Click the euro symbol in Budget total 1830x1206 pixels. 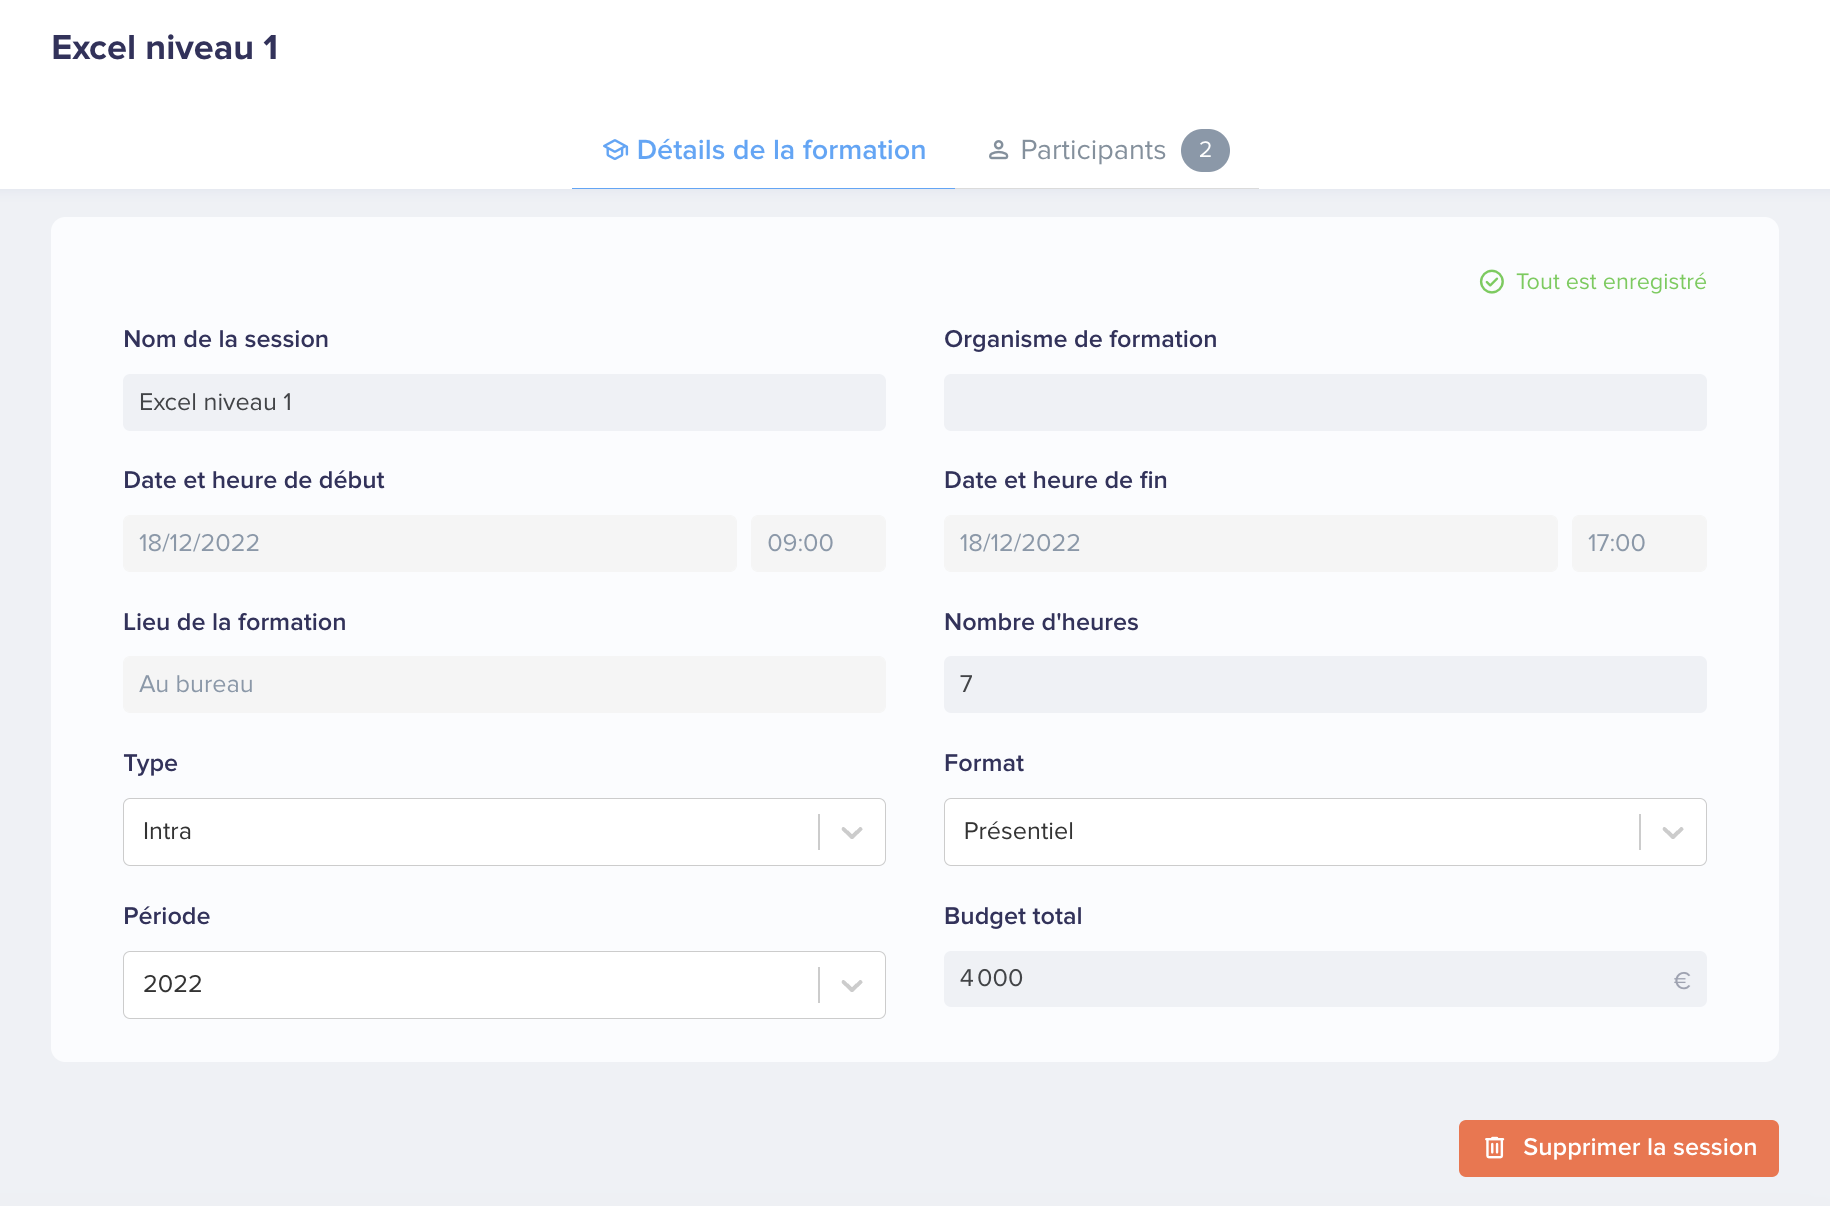[1682, 980]
